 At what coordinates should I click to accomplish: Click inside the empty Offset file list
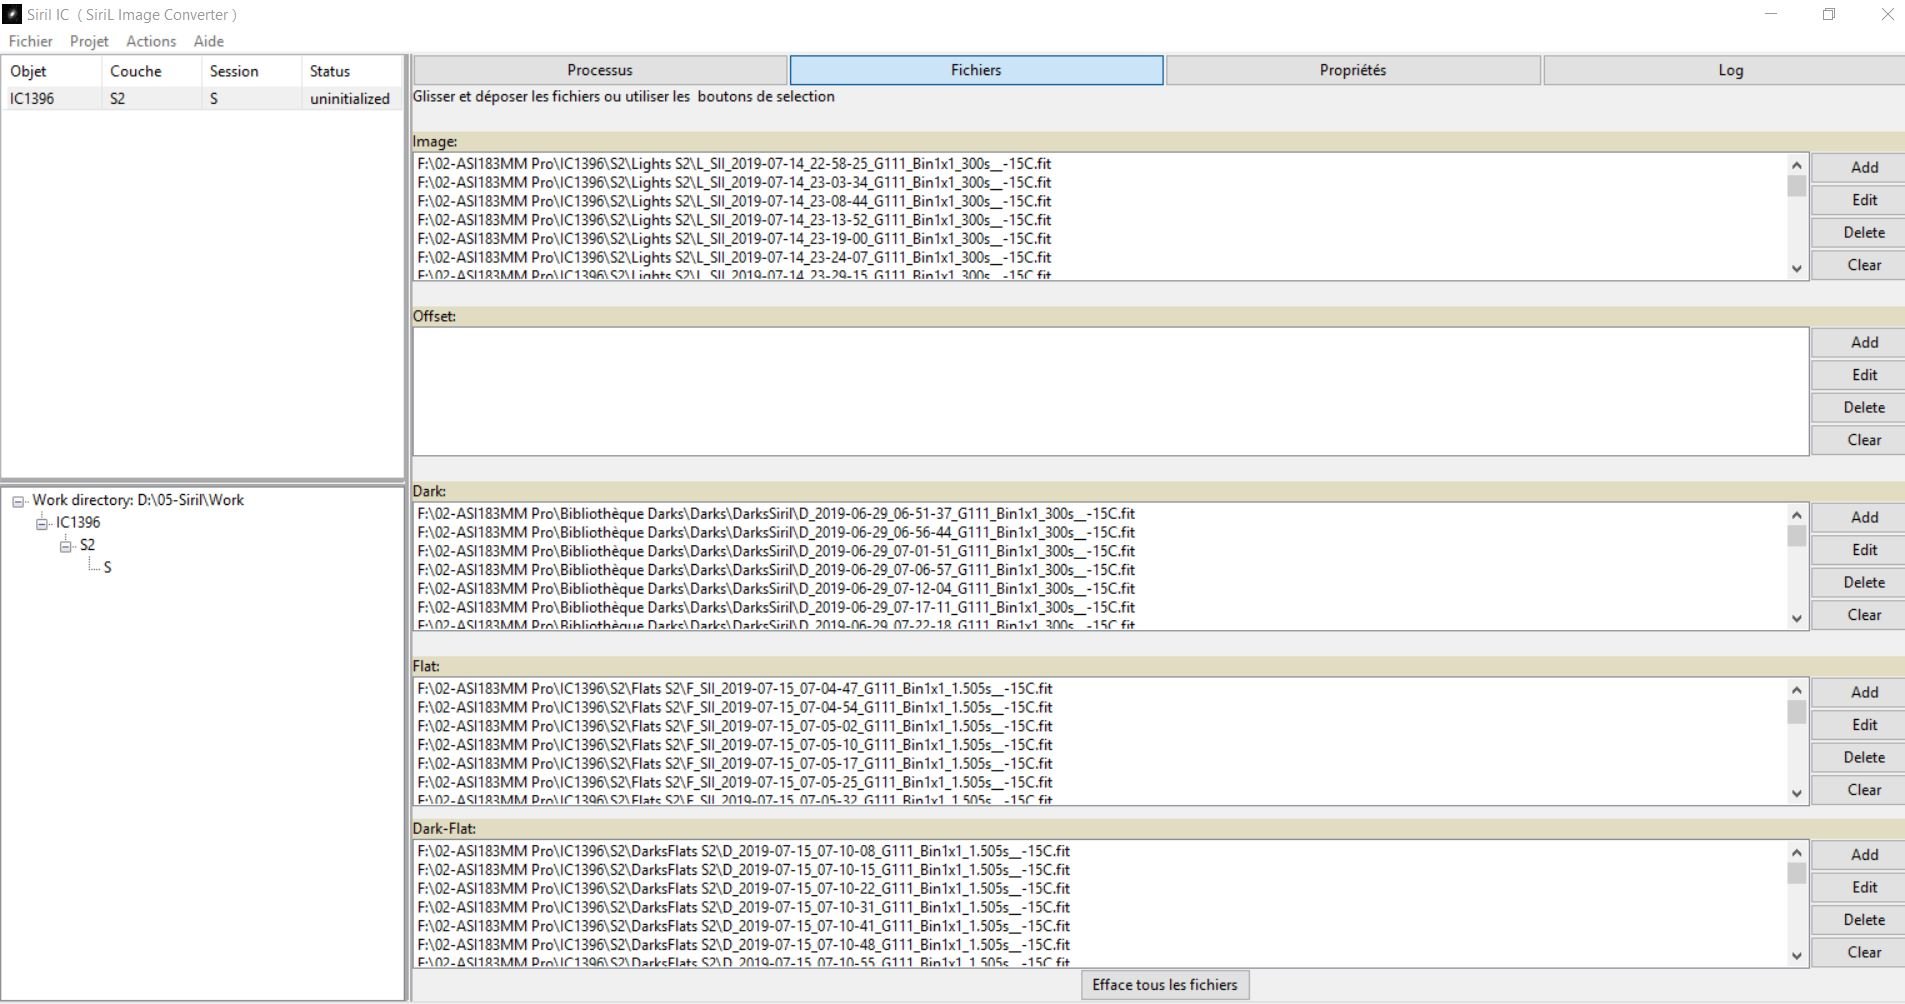pyautogui.click(x=1110, y=391)
